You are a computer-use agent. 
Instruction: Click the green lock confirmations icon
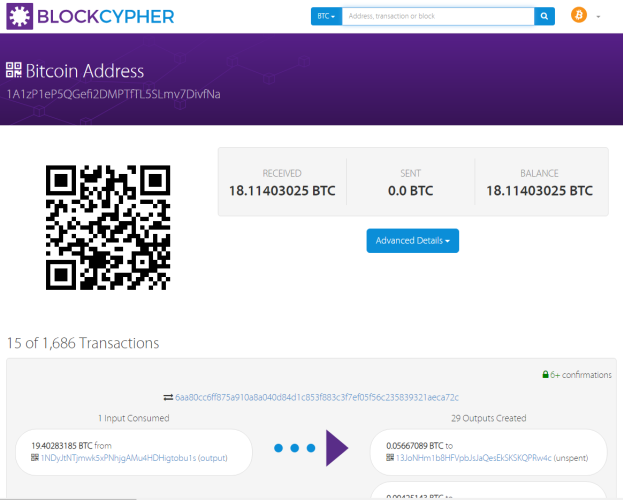point(546,374)
